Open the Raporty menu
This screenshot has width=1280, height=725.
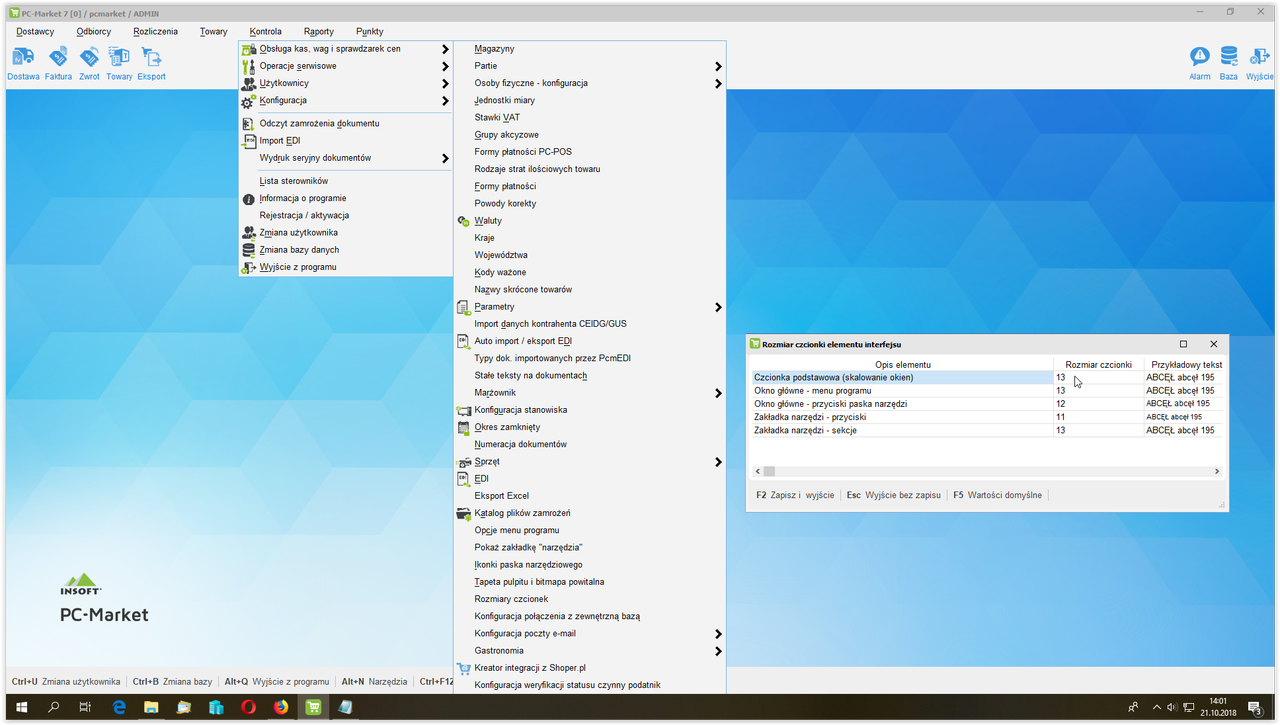[319, 31]
